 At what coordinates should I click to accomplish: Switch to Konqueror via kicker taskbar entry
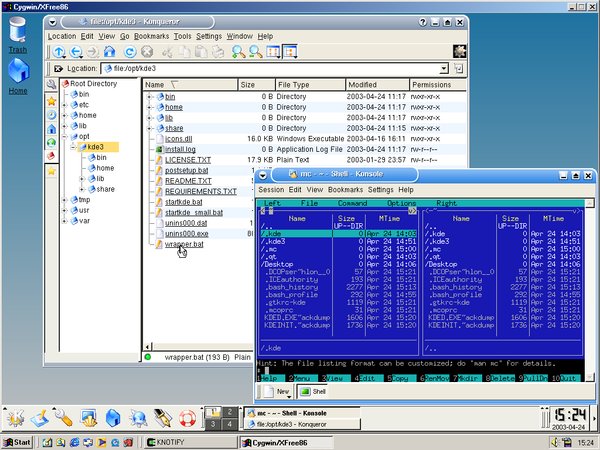(x=302, y=424)
